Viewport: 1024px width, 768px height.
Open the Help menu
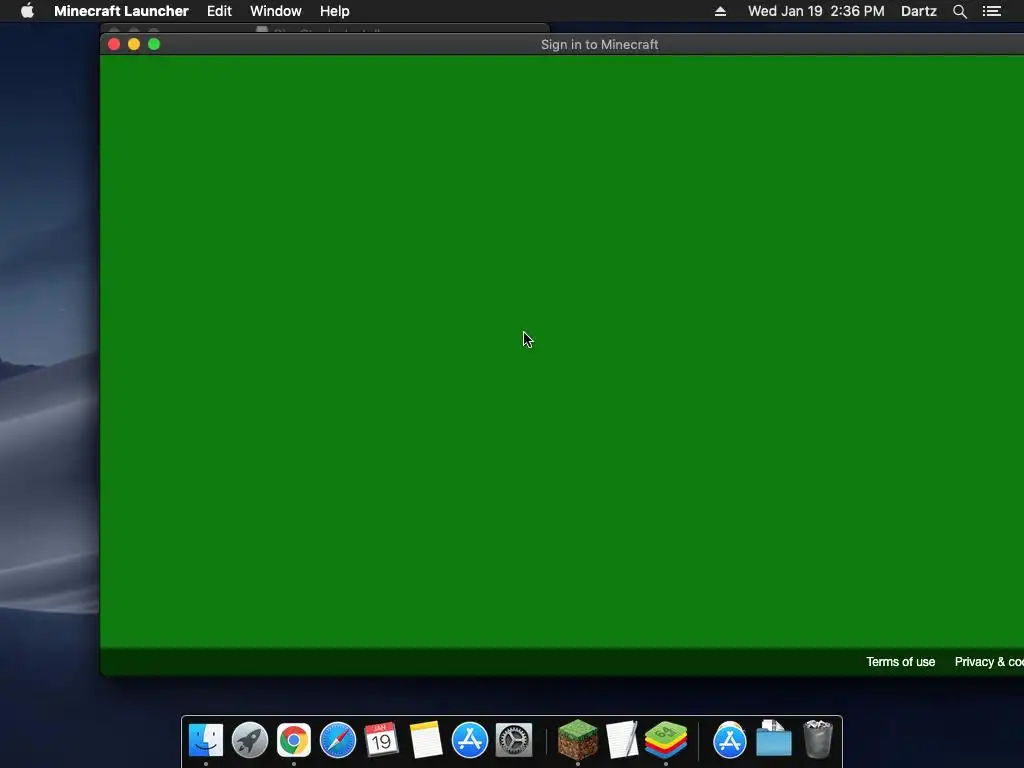pos(334,11)
